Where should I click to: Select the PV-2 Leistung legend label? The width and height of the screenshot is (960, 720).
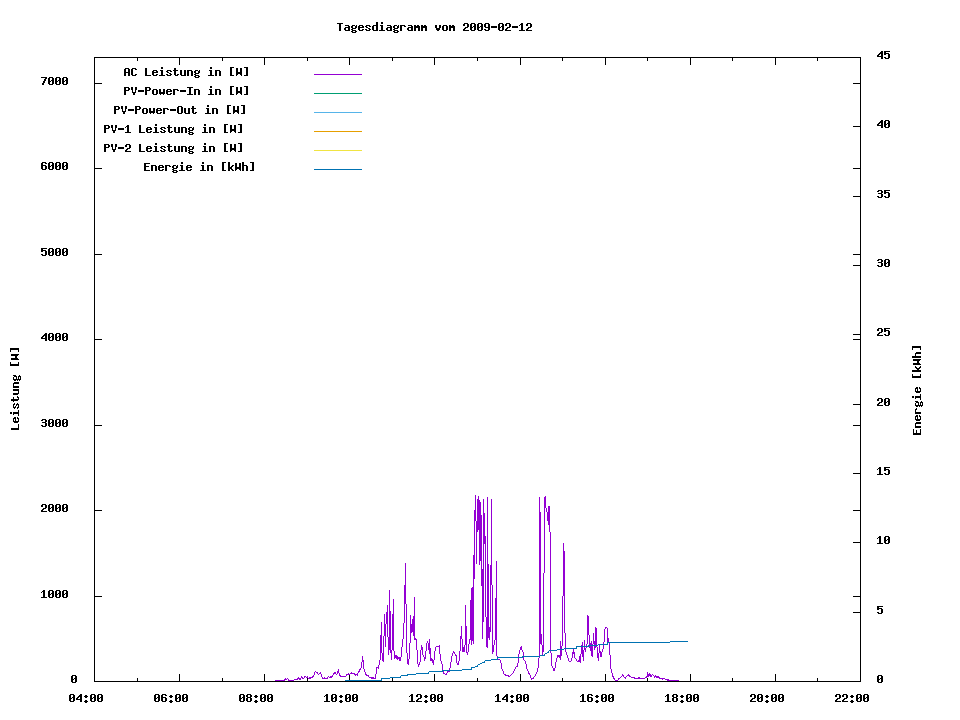(173, 148)
